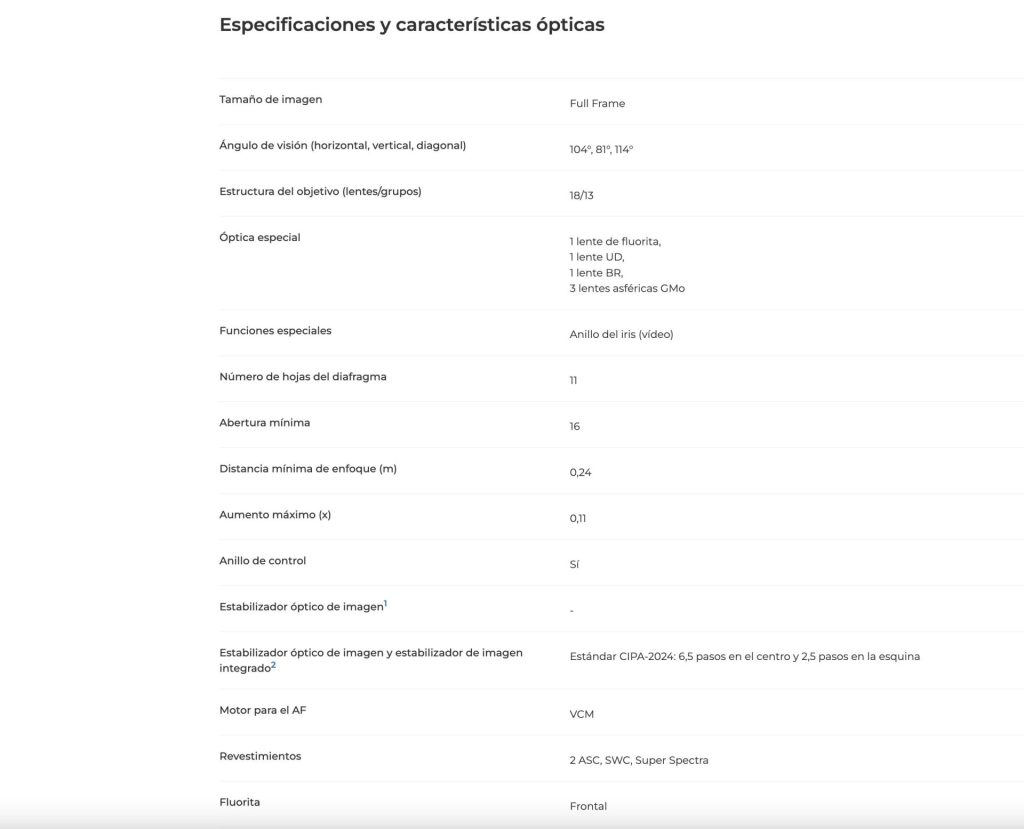1024x829 pixels.
Task: Click footnote 2 superscript after integrado
Action: (274, 665)
